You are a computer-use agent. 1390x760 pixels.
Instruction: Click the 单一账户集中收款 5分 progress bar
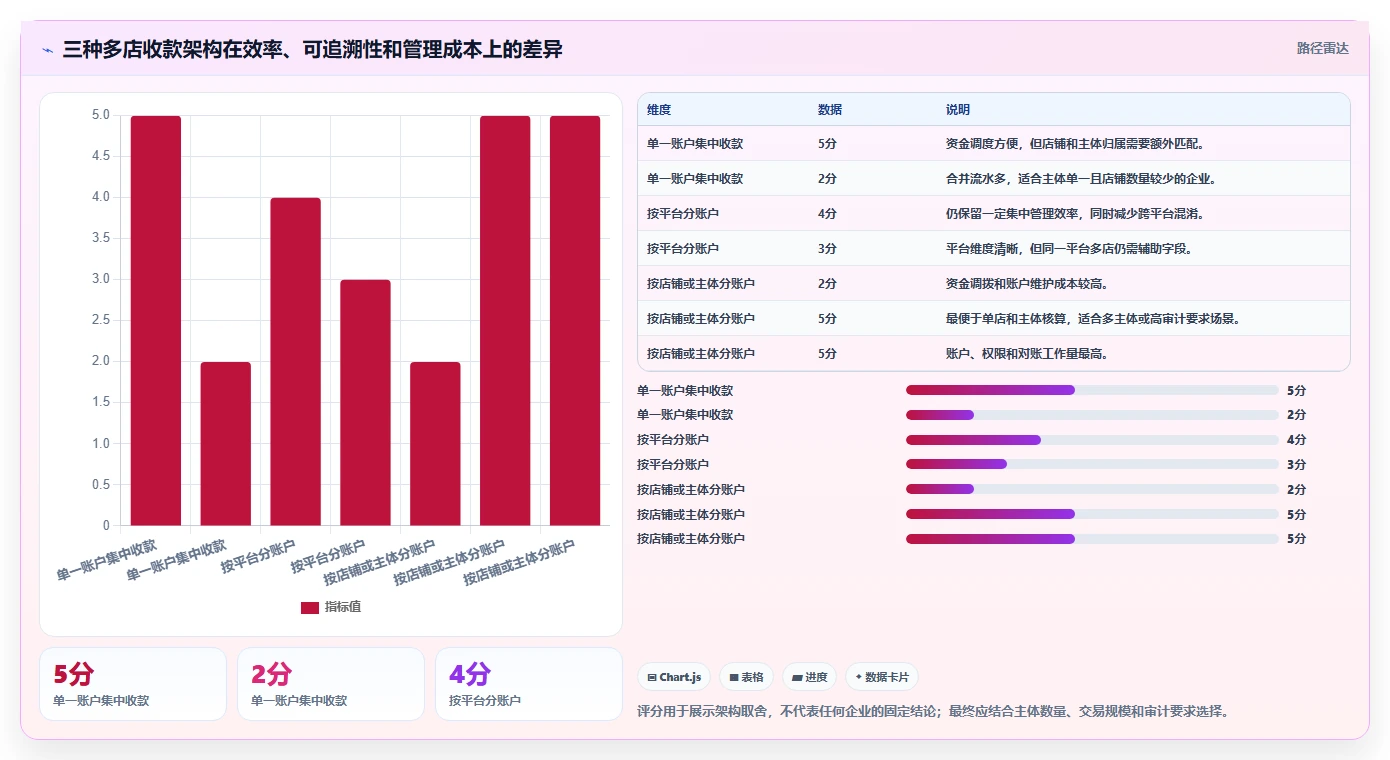[x=1092, y=390]
